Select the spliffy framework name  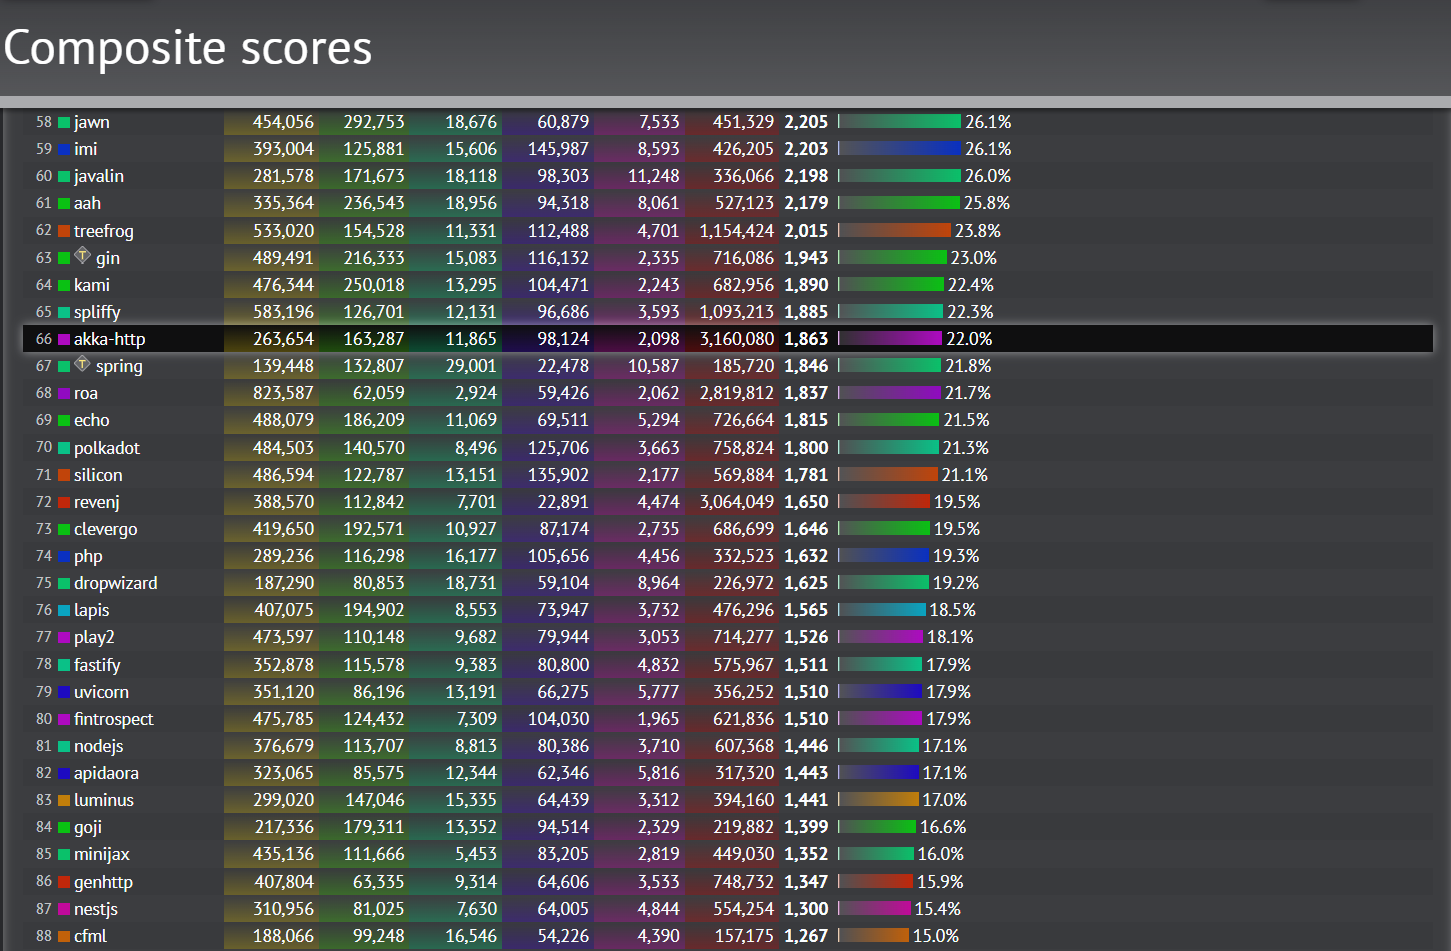(x=97, y=312)
